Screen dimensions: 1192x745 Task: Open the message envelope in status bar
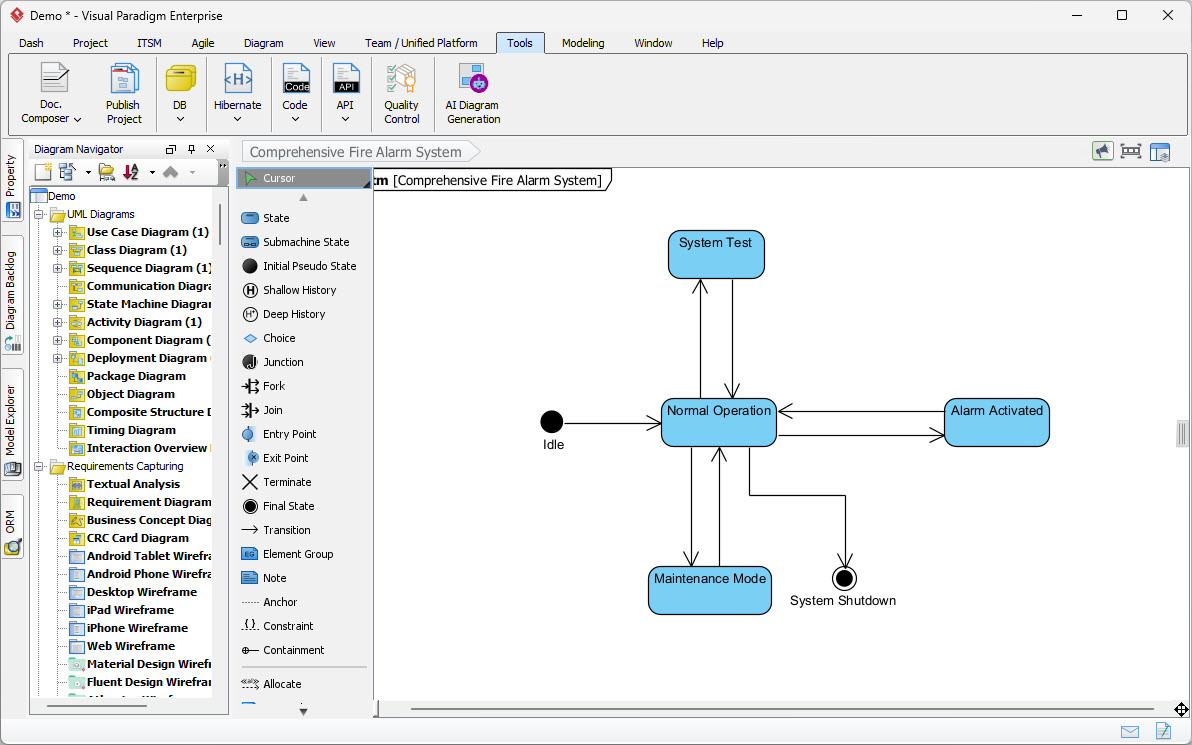tap(1130, 732)
